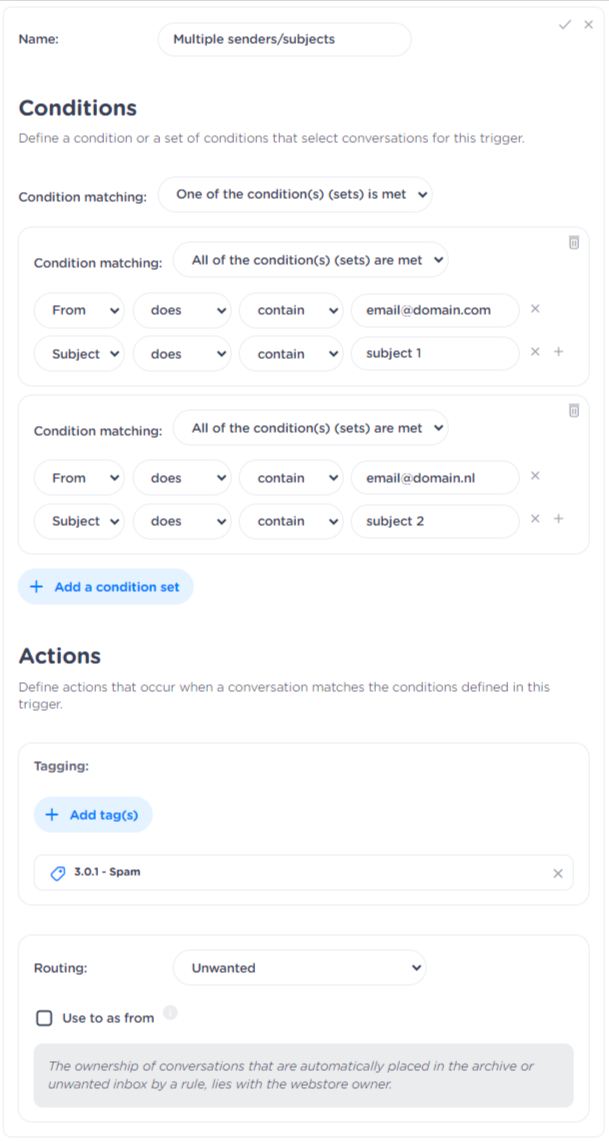Remove the 3.0.1 - Spam tag

click(558, 873)
